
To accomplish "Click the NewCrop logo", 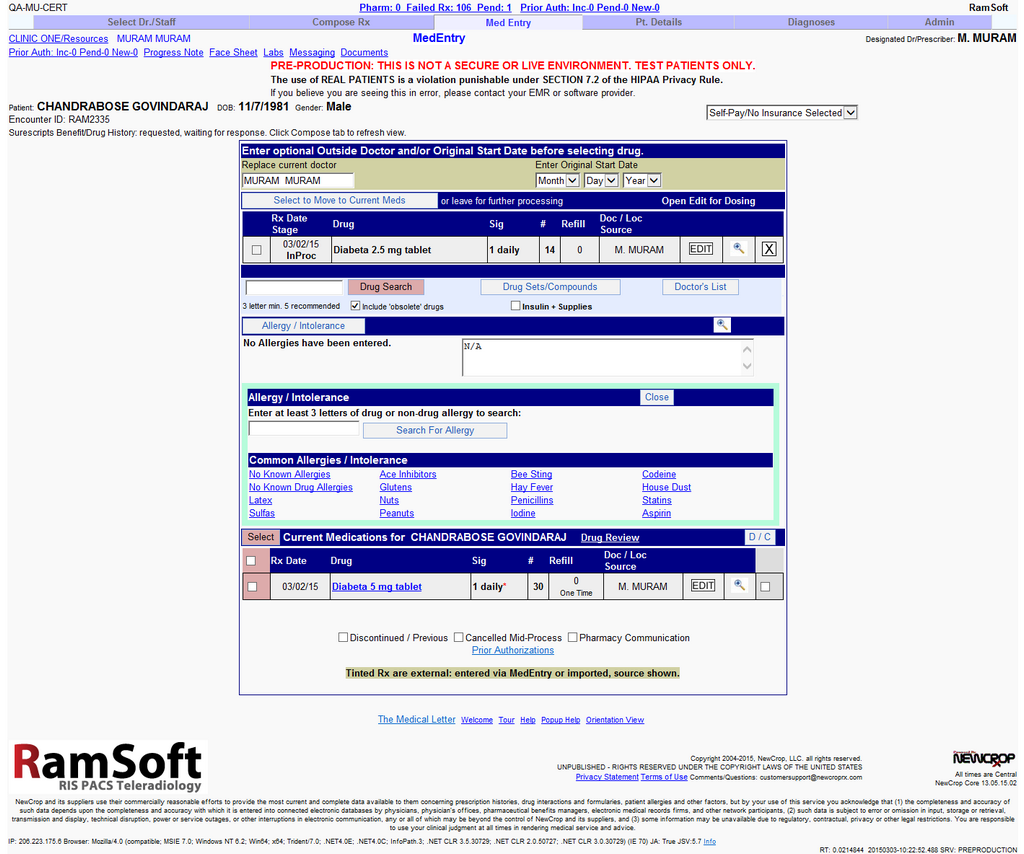I will tap(983, 758).
